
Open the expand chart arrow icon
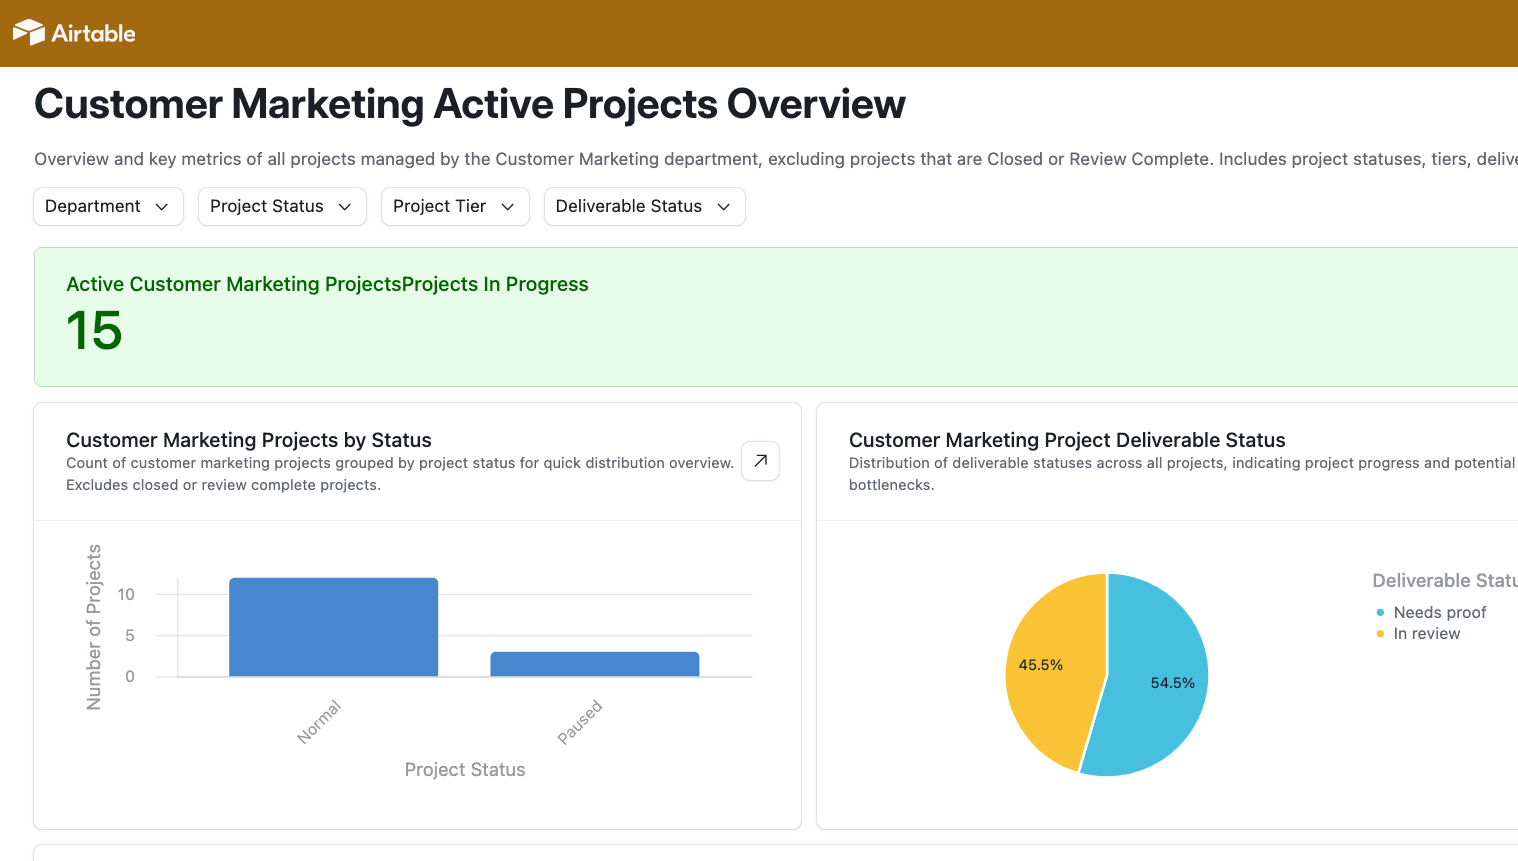point(760,461)
